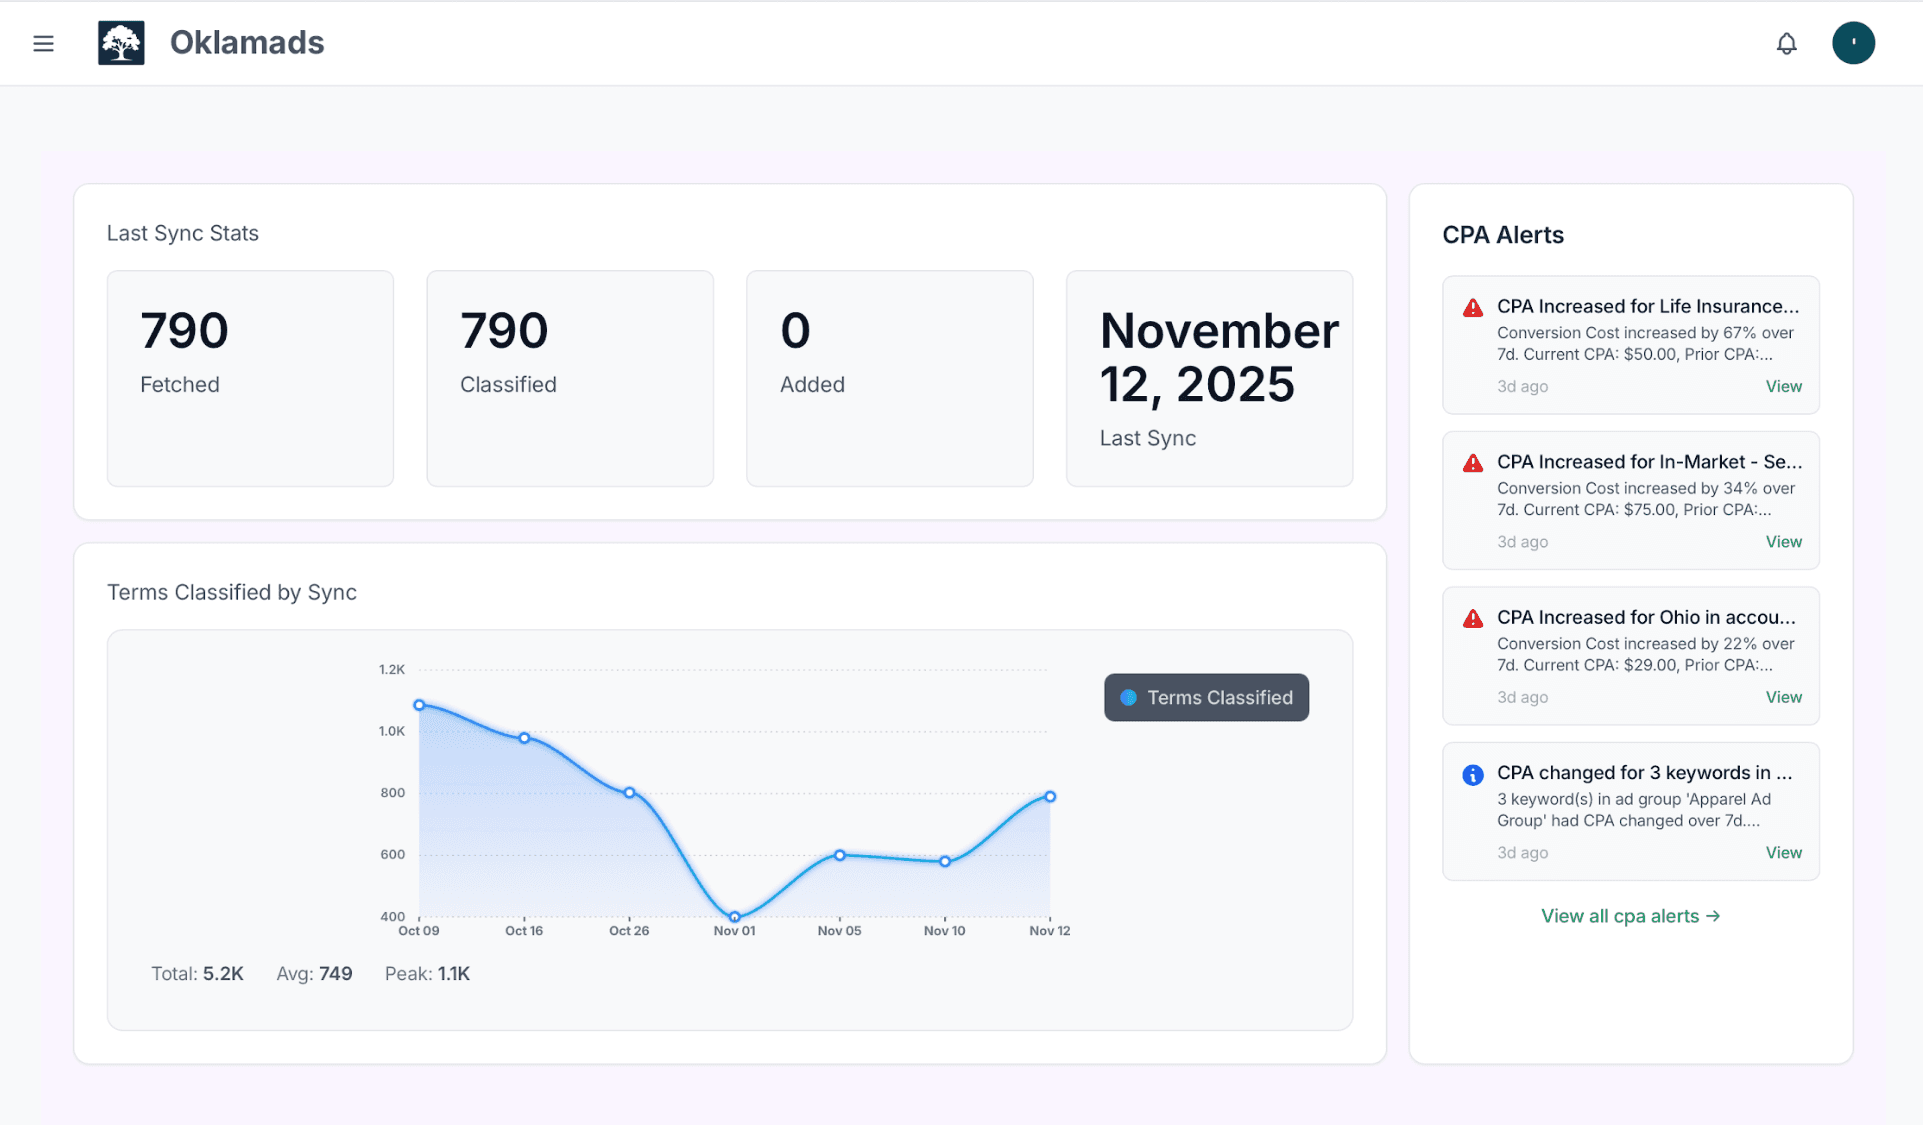The image size is (1923, 1125).
Task: Select the 790 Fetched stat card
Action: click(x=249, y=378)
